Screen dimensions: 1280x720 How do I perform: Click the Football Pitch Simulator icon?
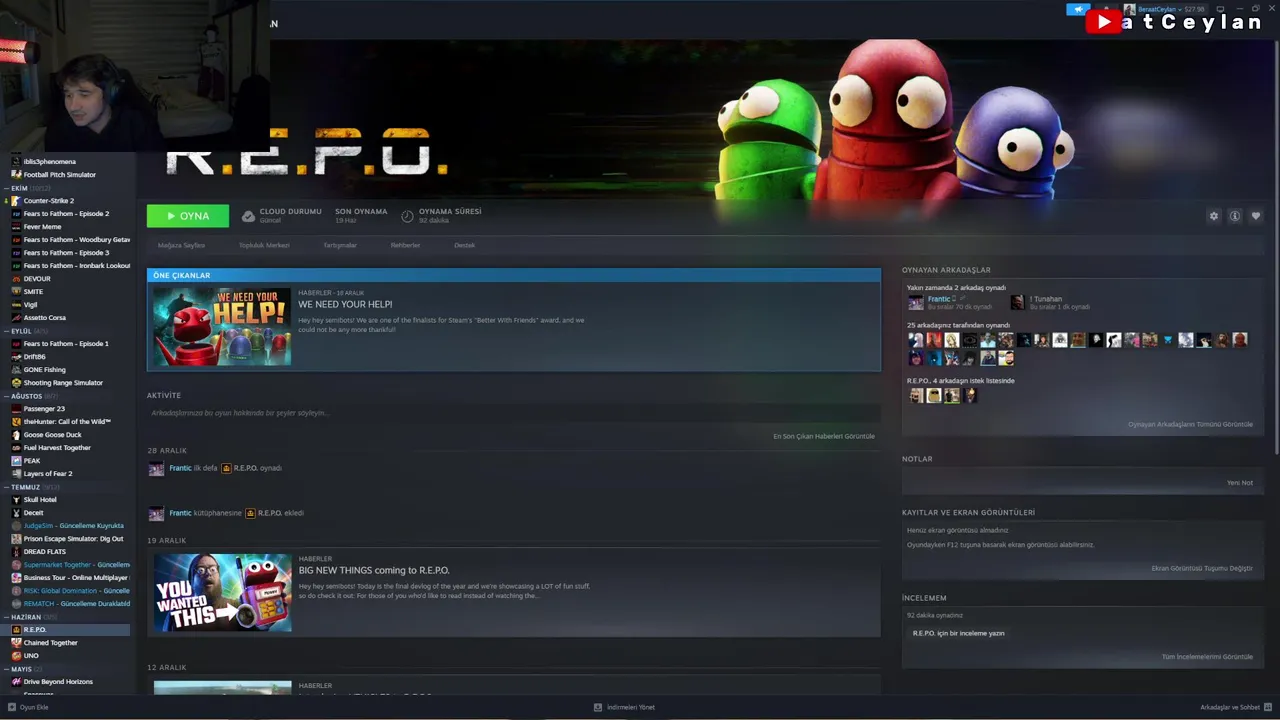pyautogui.click(x=16, y=175)
